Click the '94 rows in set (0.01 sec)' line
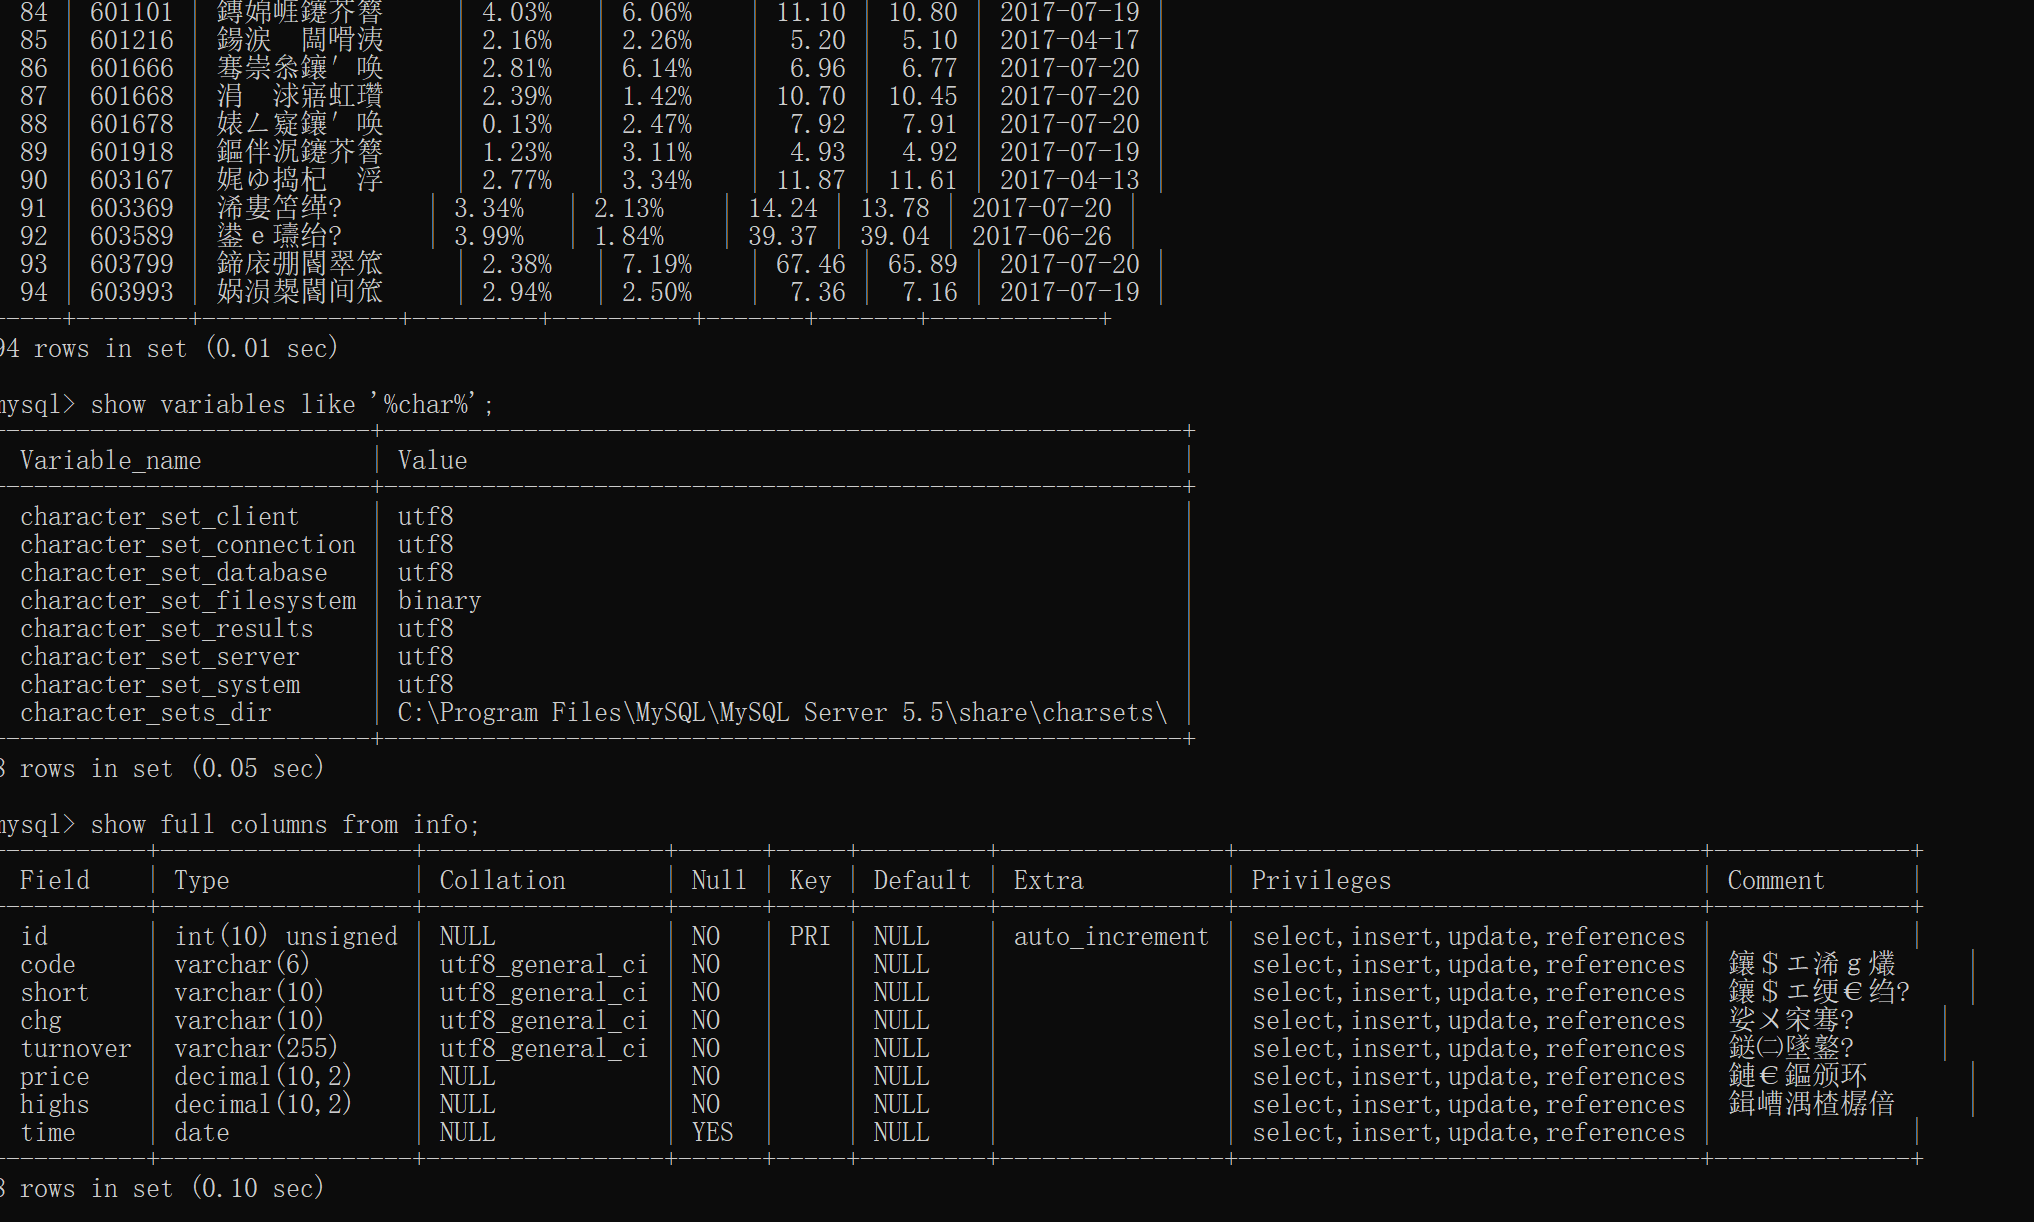2034x1222 pixels. (x=169, y=349)
